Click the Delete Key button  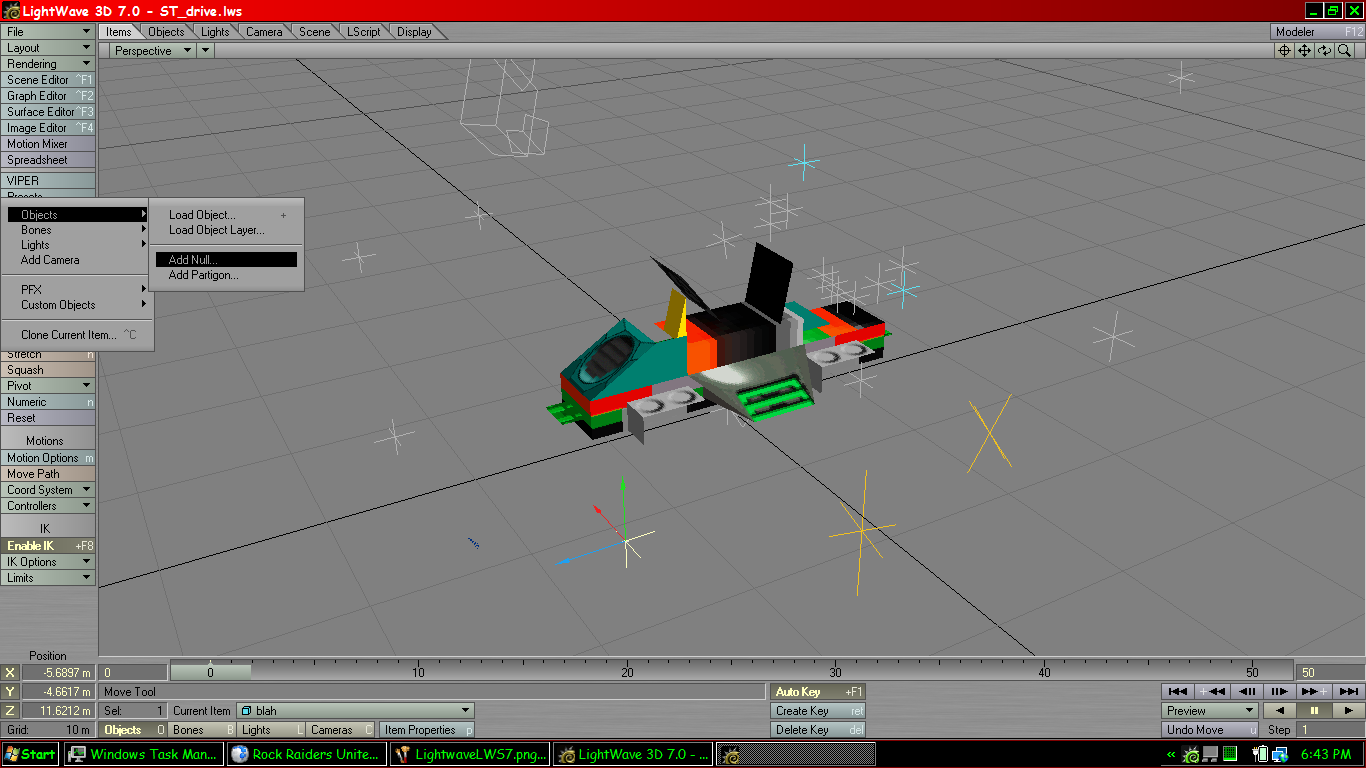pyautogui.click(x=818, y=730)
